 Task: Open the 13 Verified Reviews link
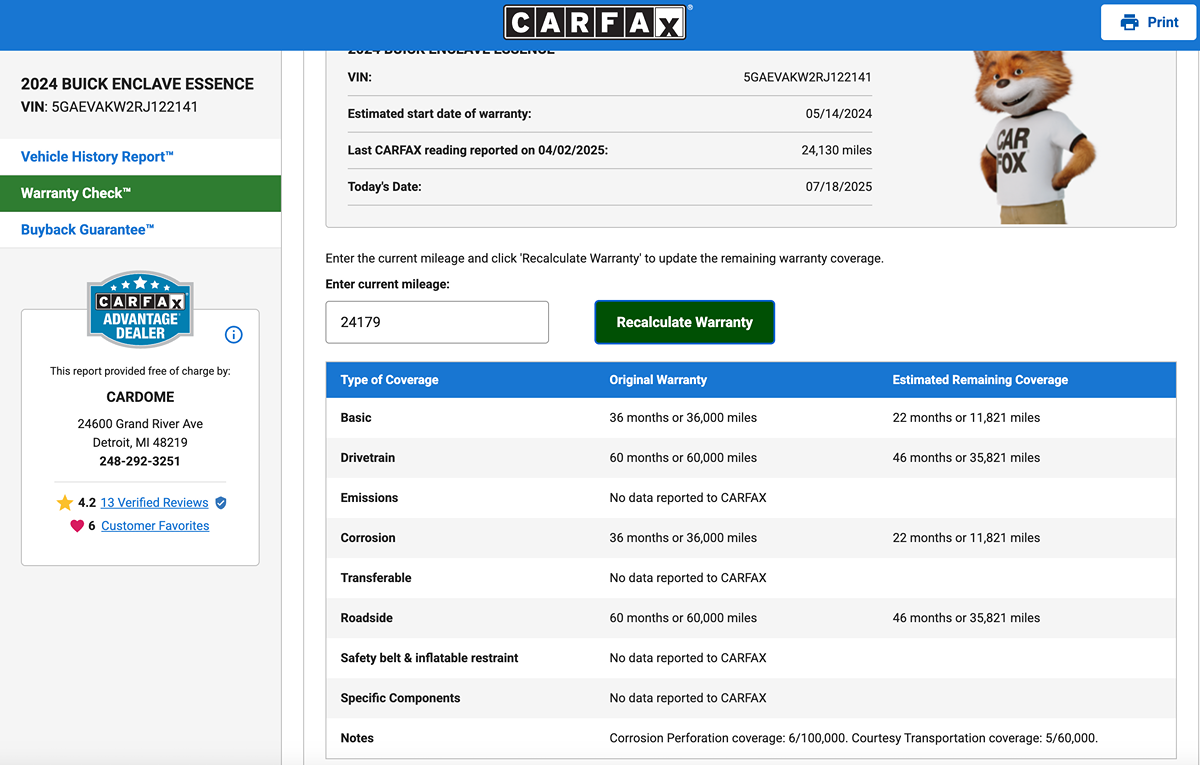pos(154,503)
